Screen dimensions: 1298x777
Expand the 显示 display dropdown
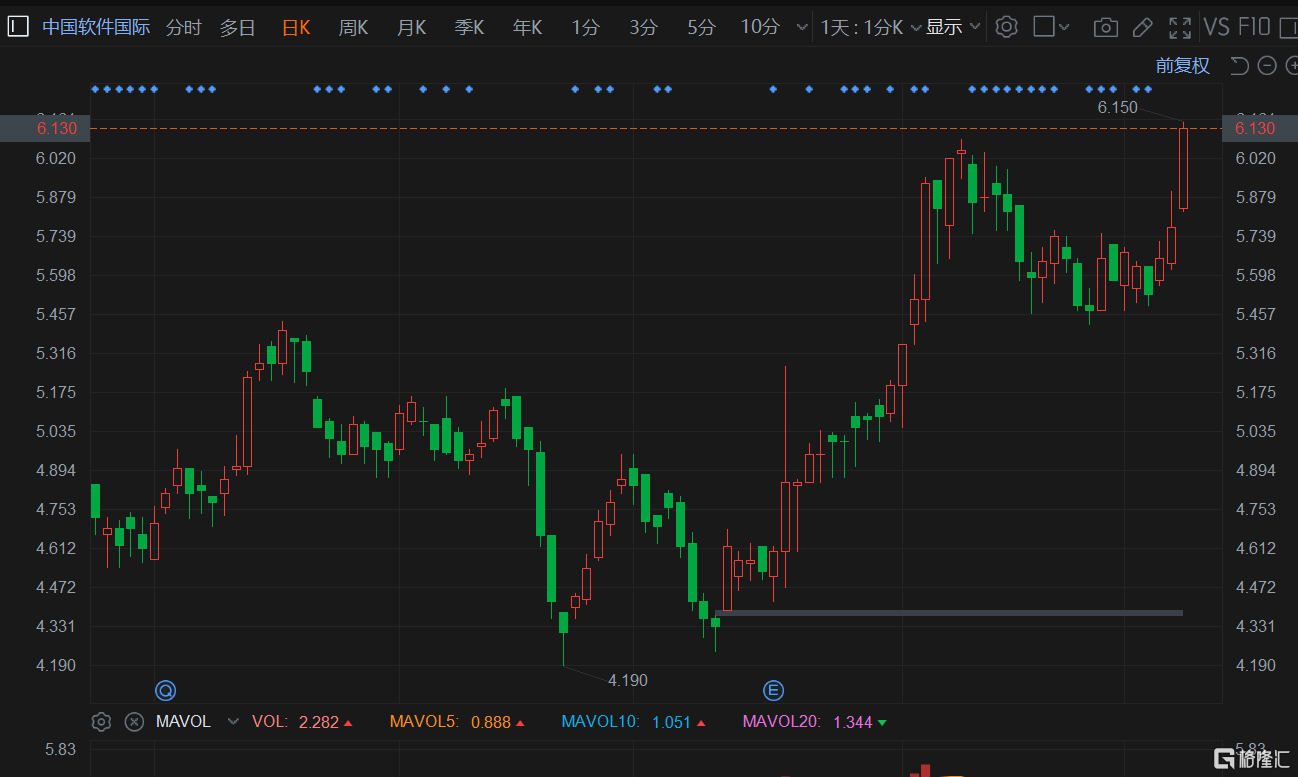[x=953, y=27]
